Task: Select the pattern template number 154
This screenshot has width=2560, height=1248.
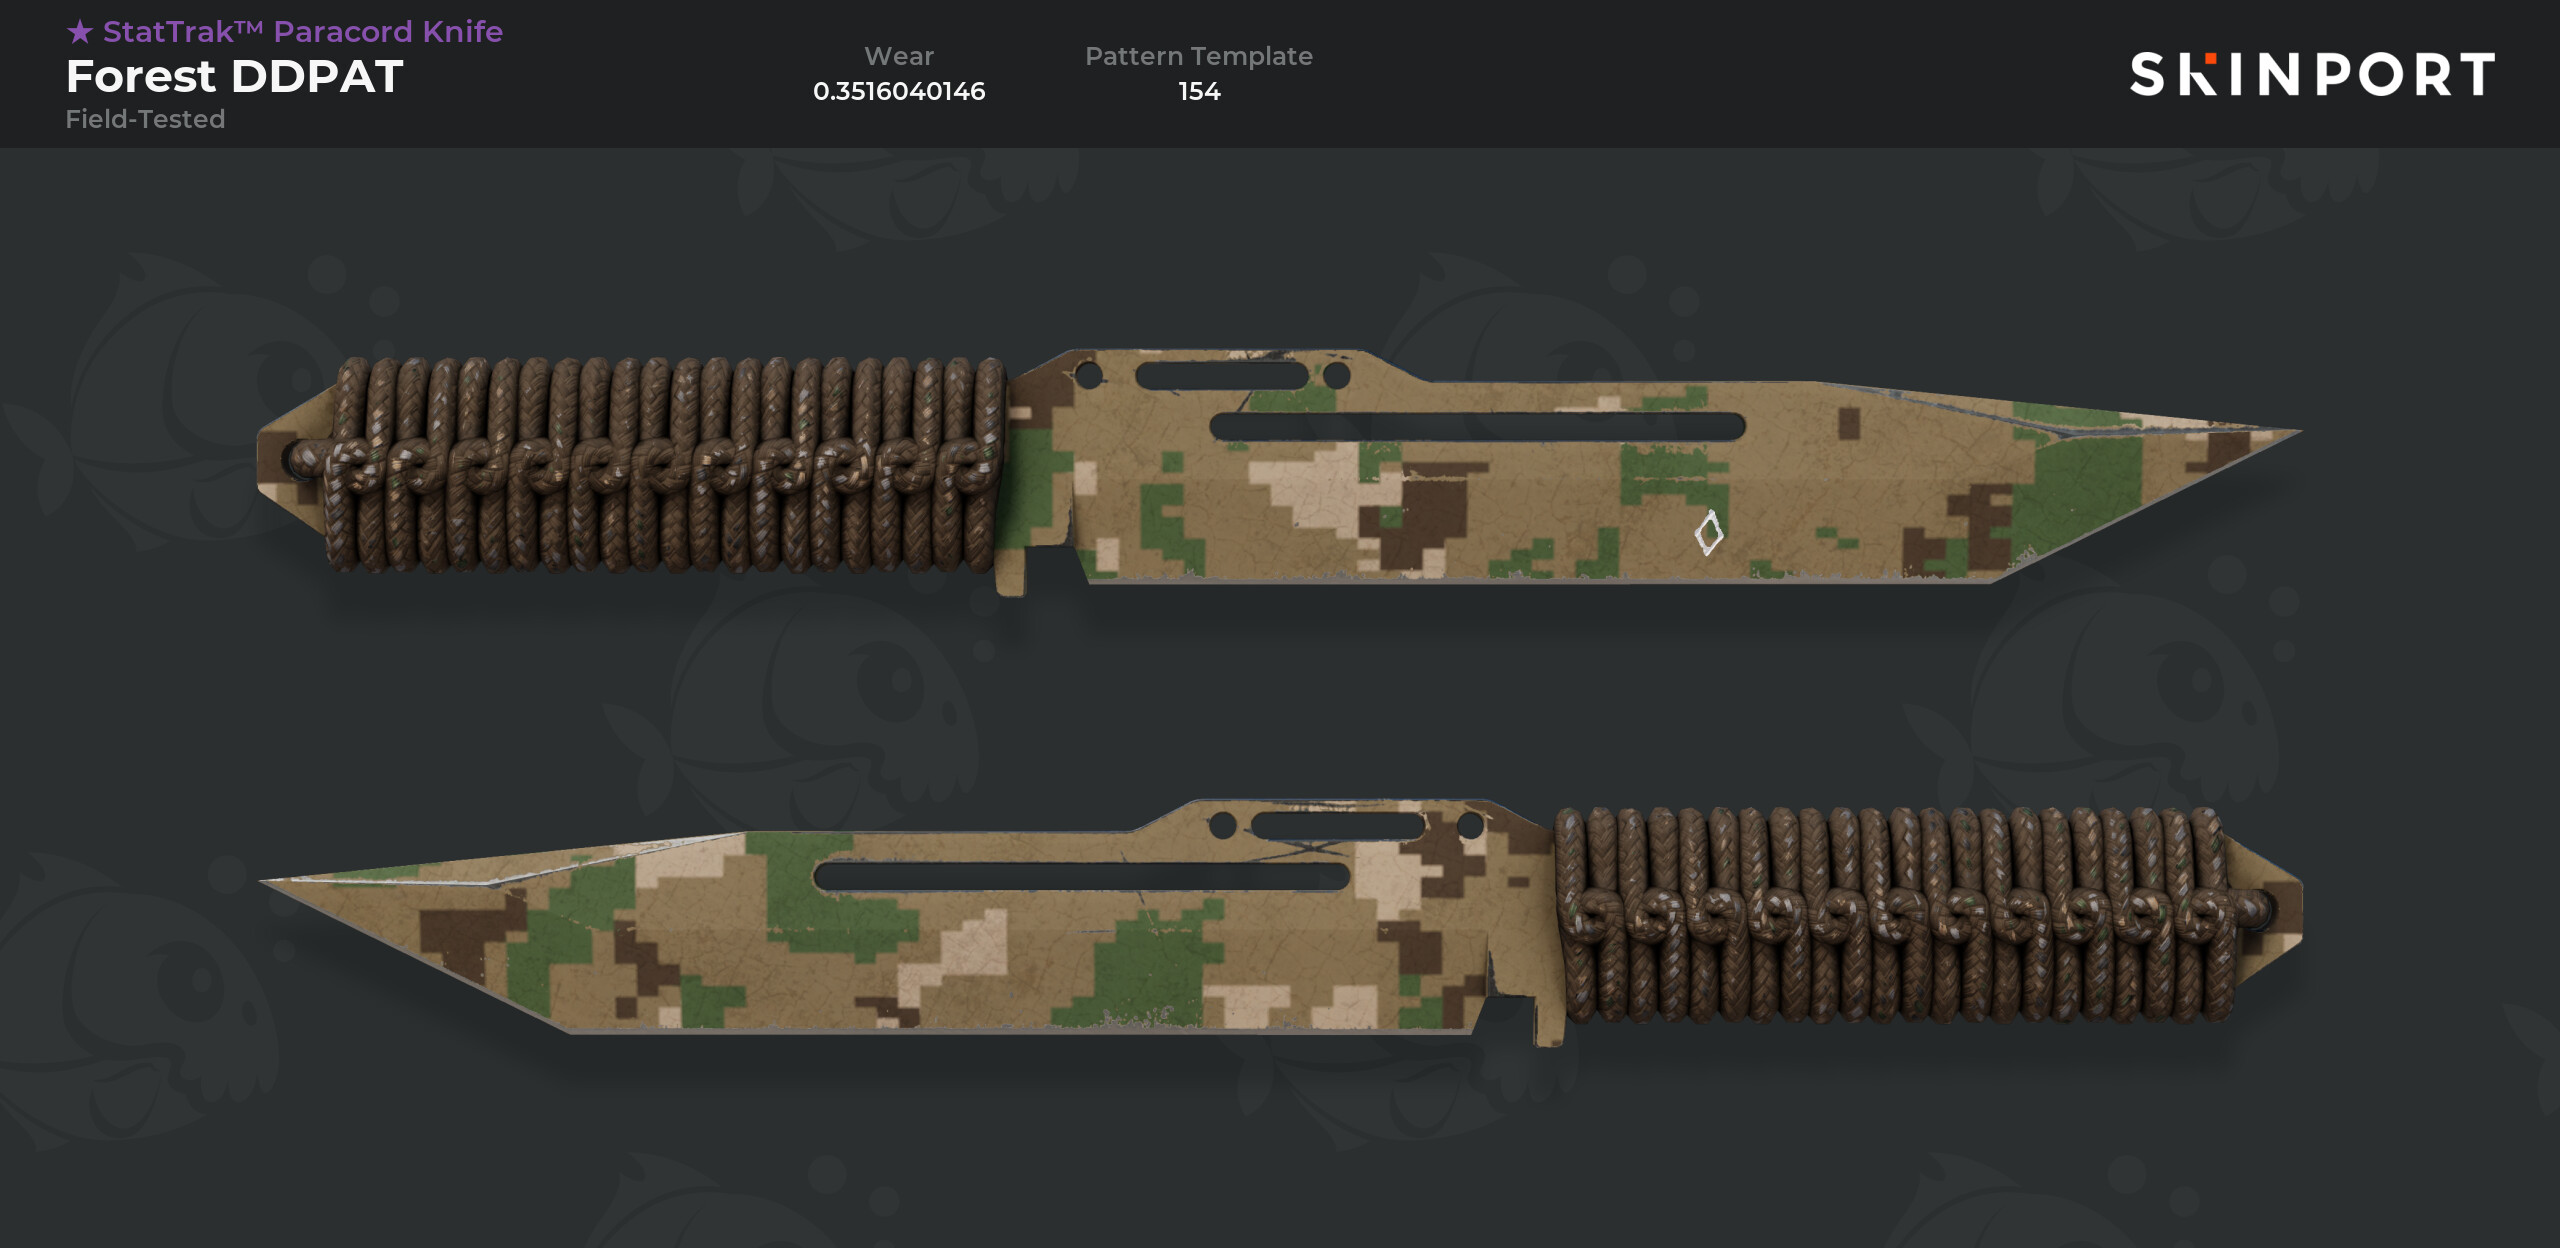Action: (1199, 91)
